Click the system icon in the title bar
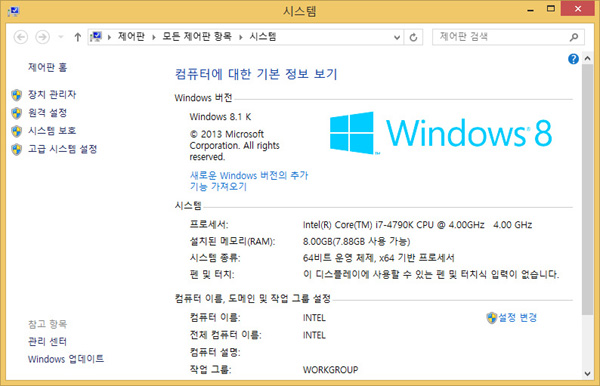This screenshot has height=386, width=600. [x=14, y=11]
